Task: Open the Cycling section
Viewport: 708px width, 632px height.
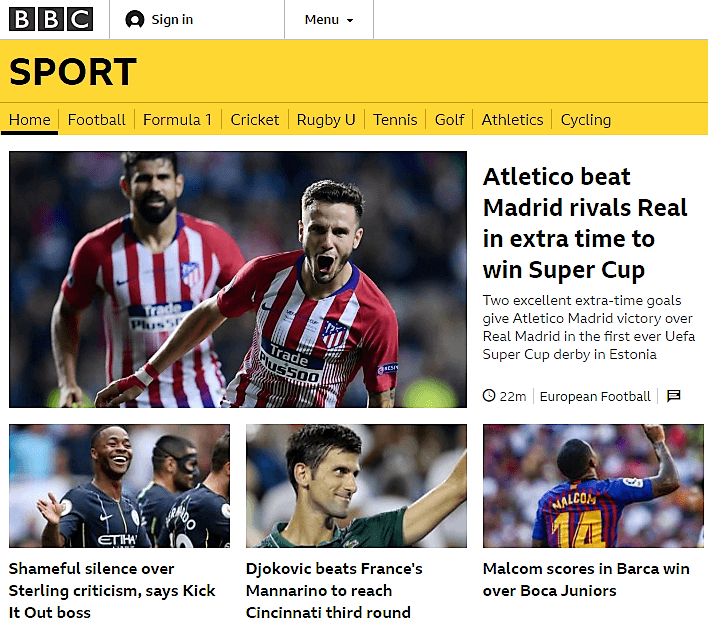Action: 586,120
